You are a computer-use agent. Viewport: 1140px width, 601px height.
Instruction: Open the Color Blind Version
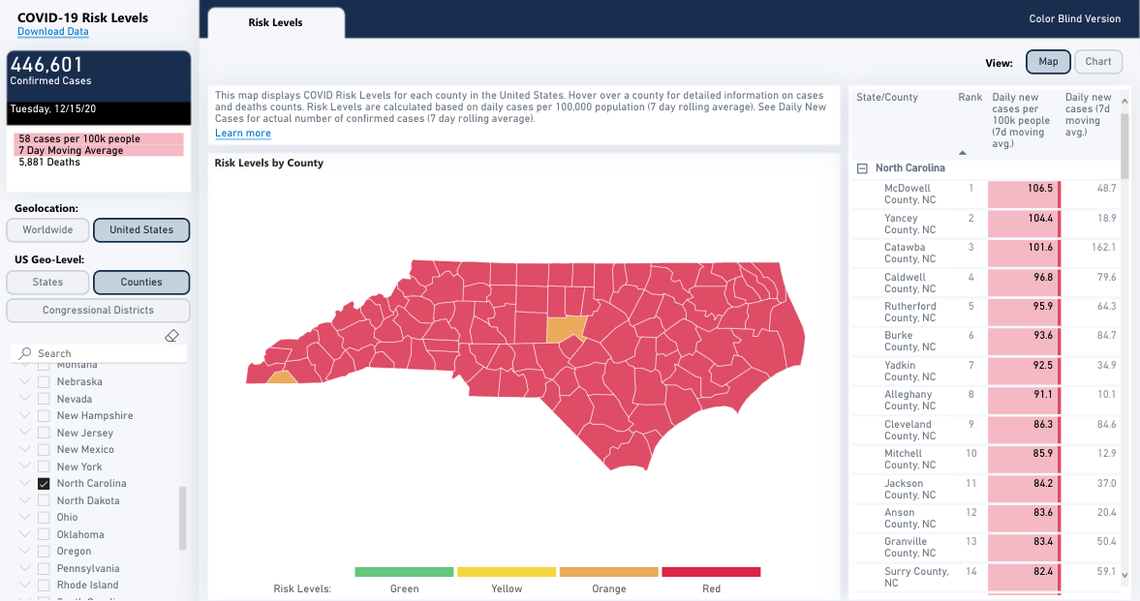point(1075,17)
